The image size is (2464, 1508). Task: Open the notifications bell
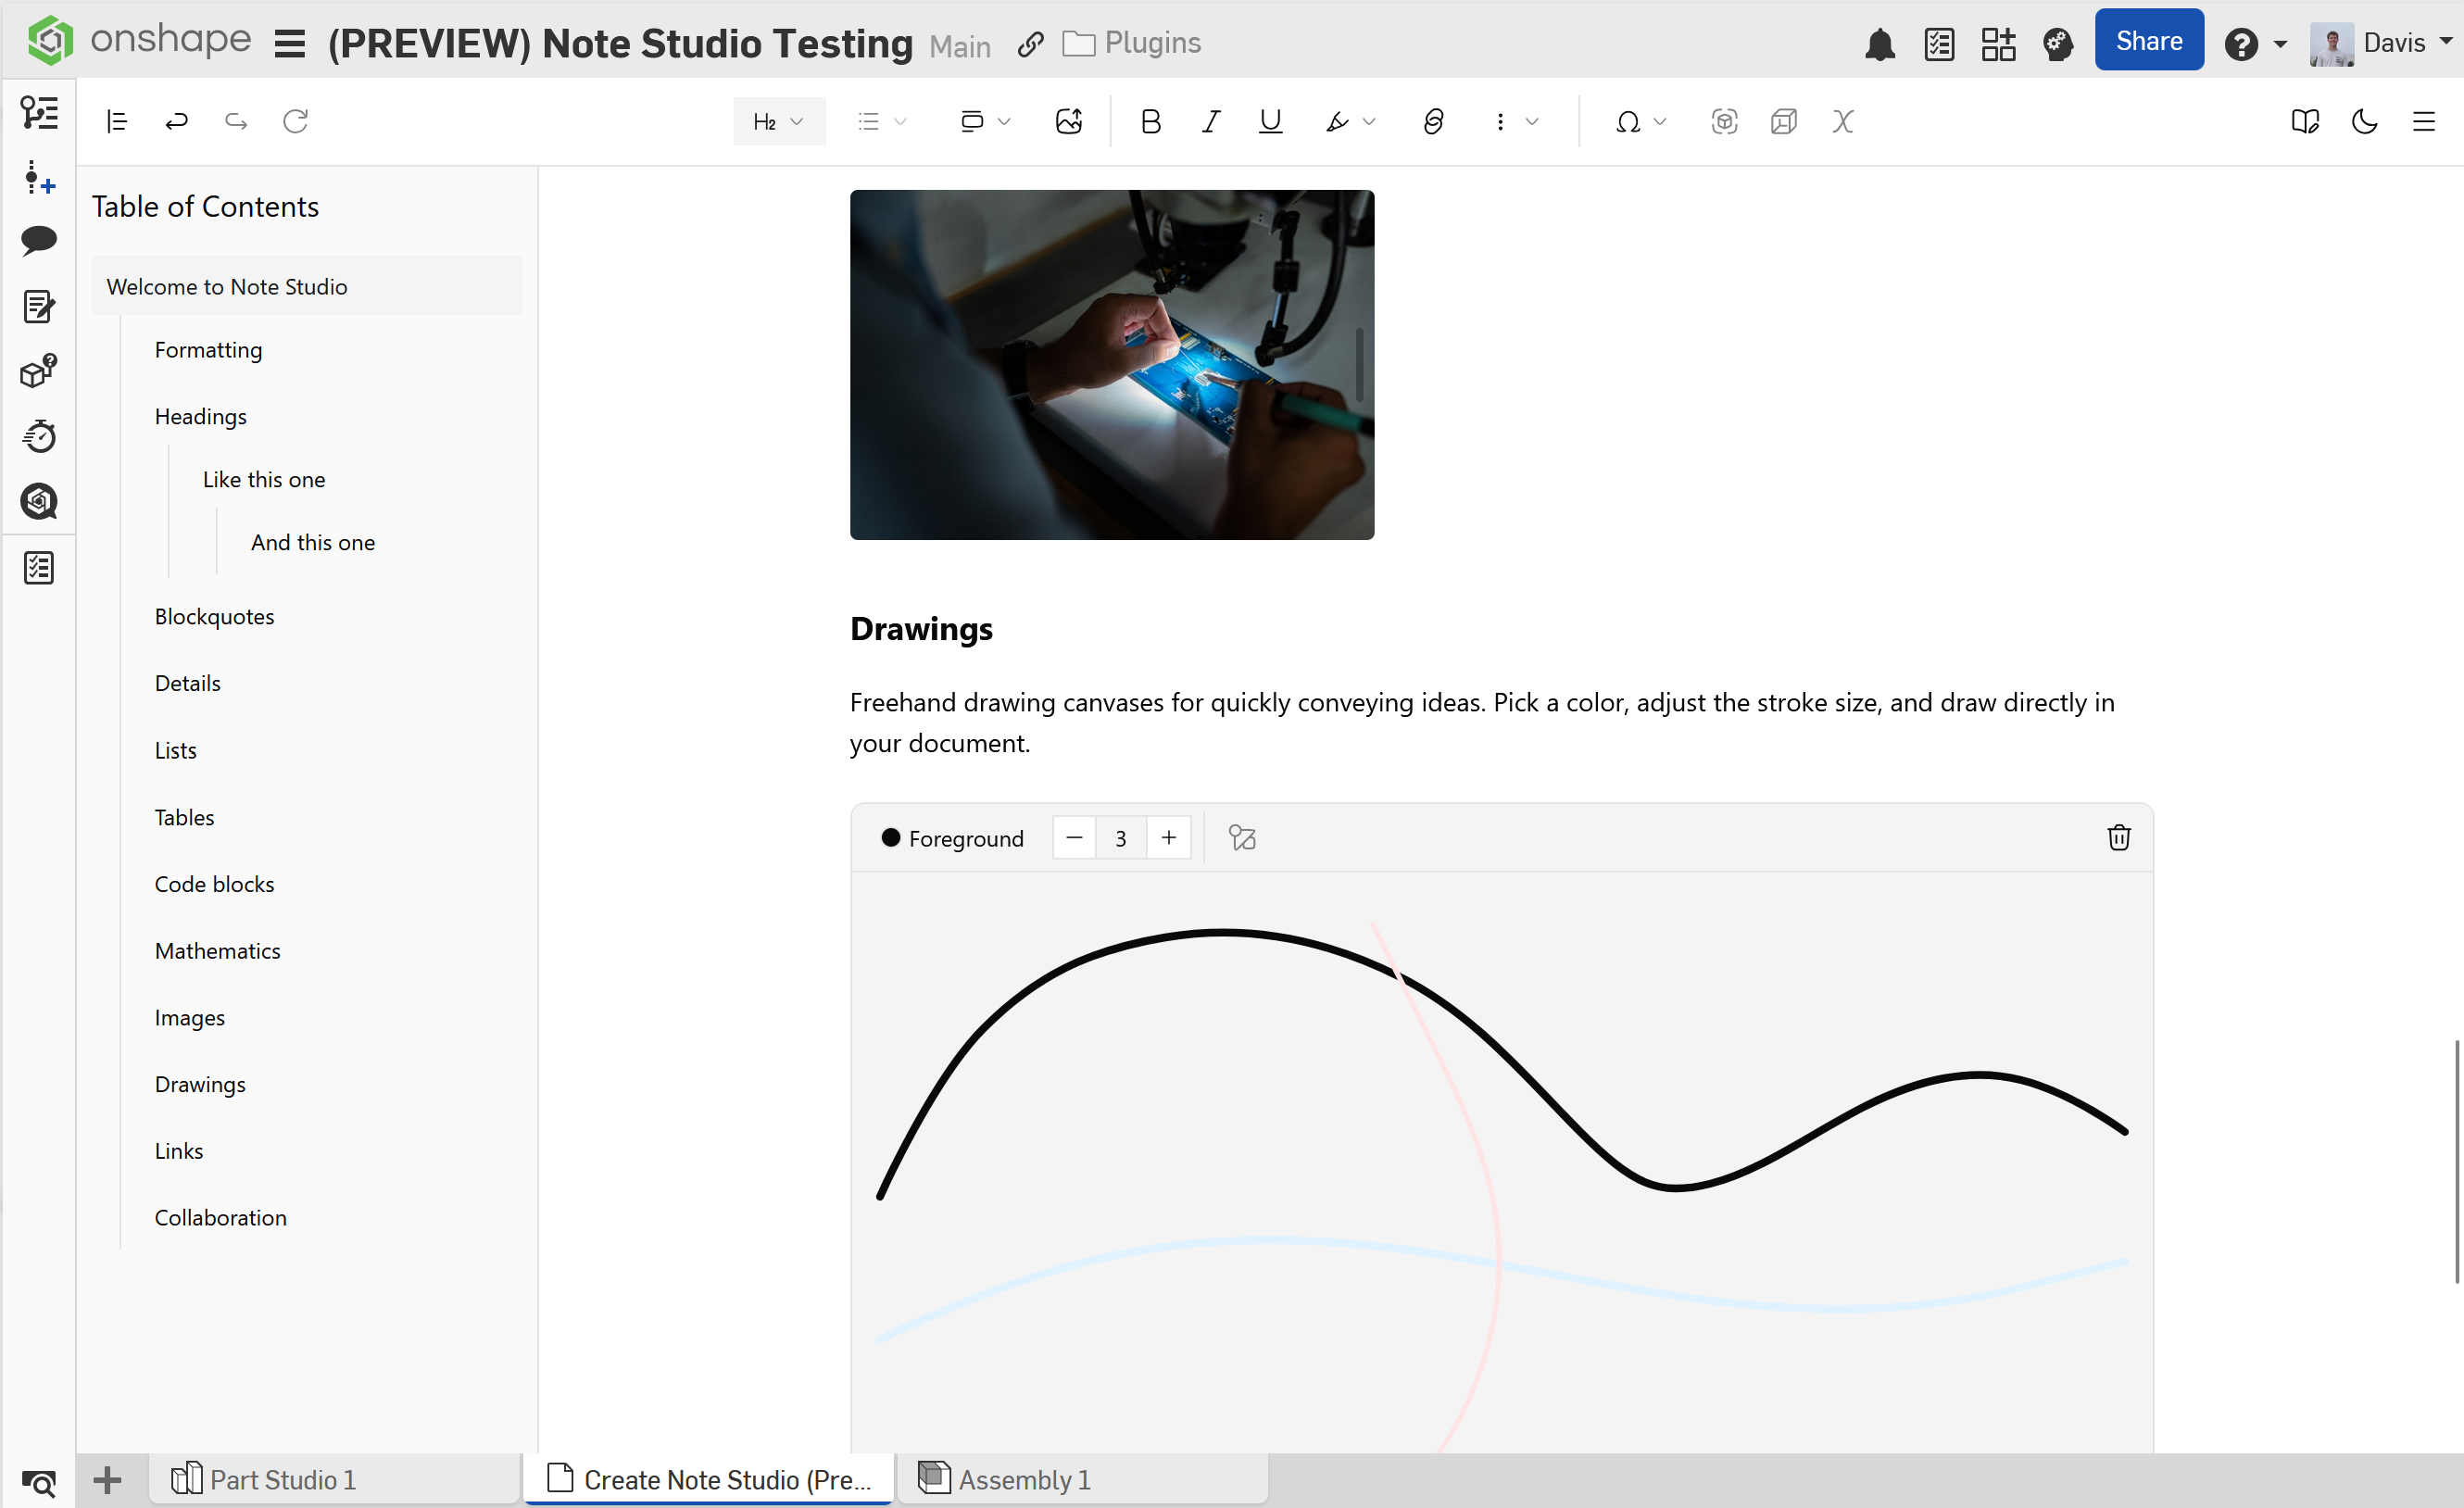pos(1879,43)
